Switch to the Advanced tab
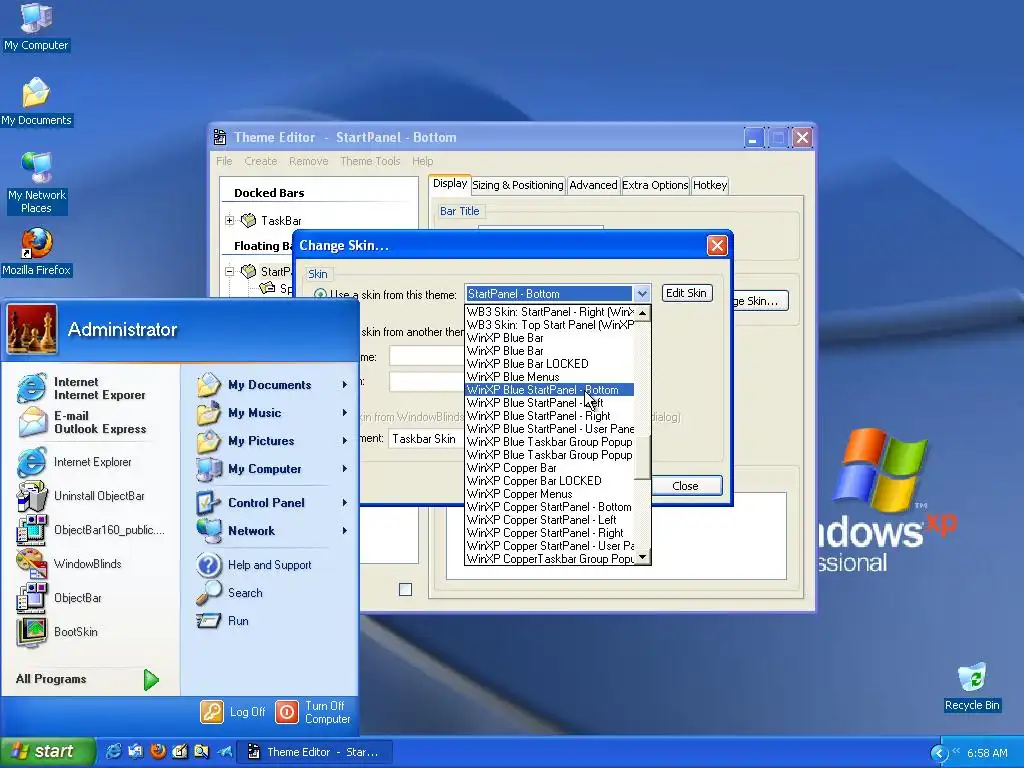The height and width of the screenshot is (768, 1024). click(593, 185)
